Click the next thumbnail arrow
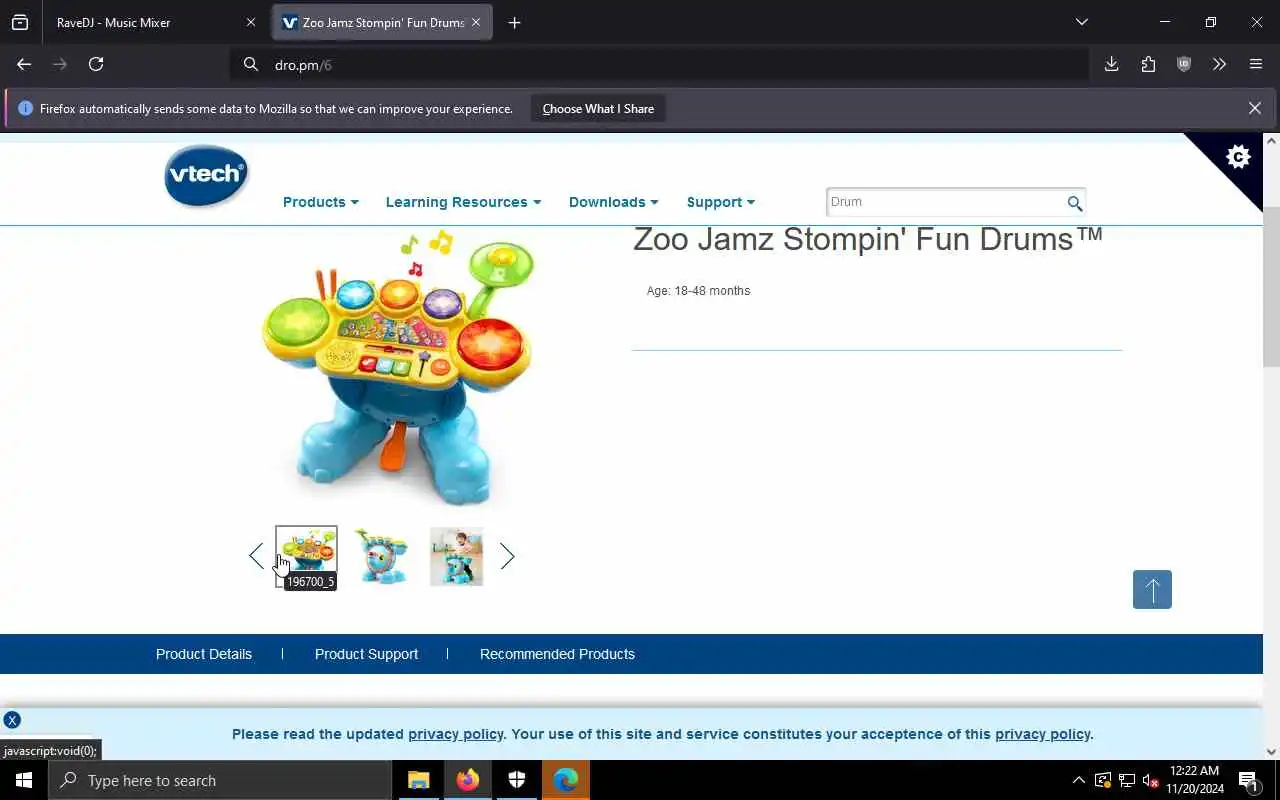Viewport: 1280px width, 800px height. (507, 556)
